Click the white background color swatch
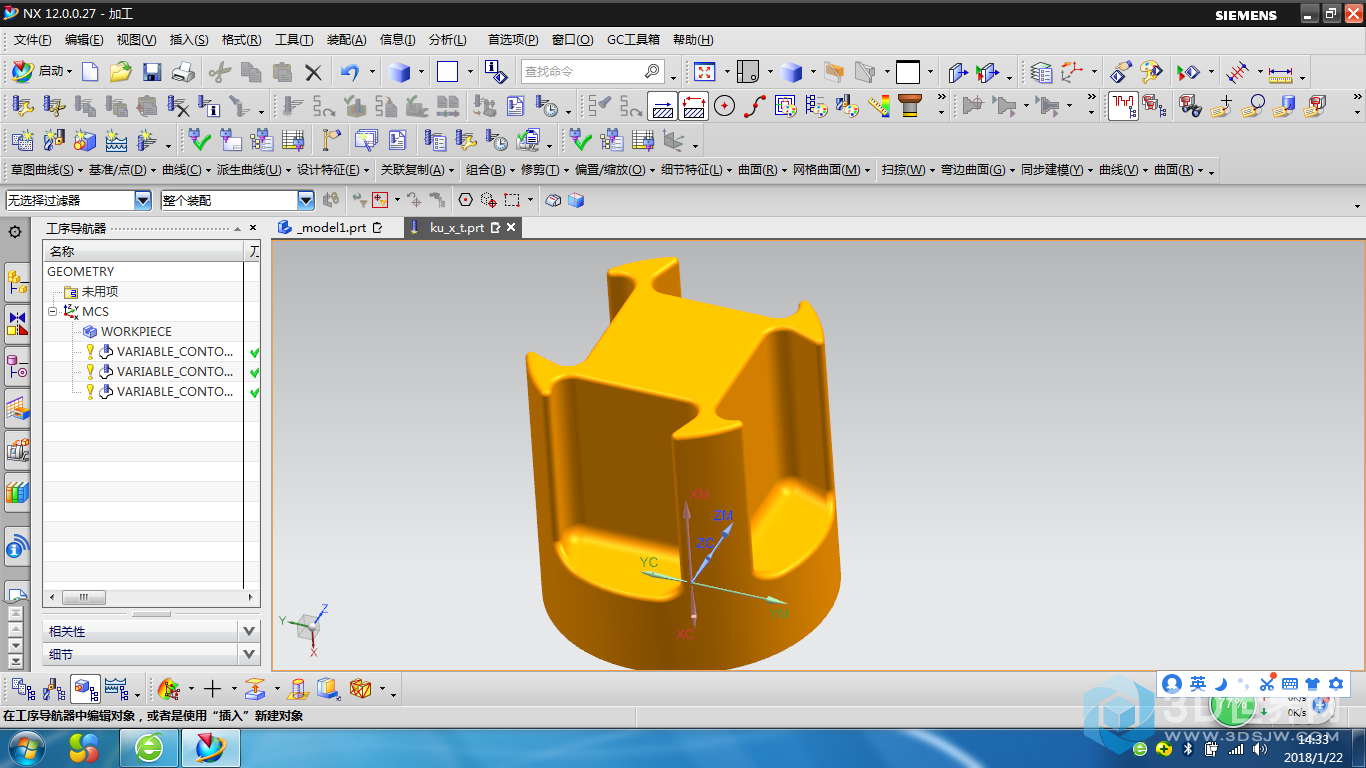 pos(447,72)
